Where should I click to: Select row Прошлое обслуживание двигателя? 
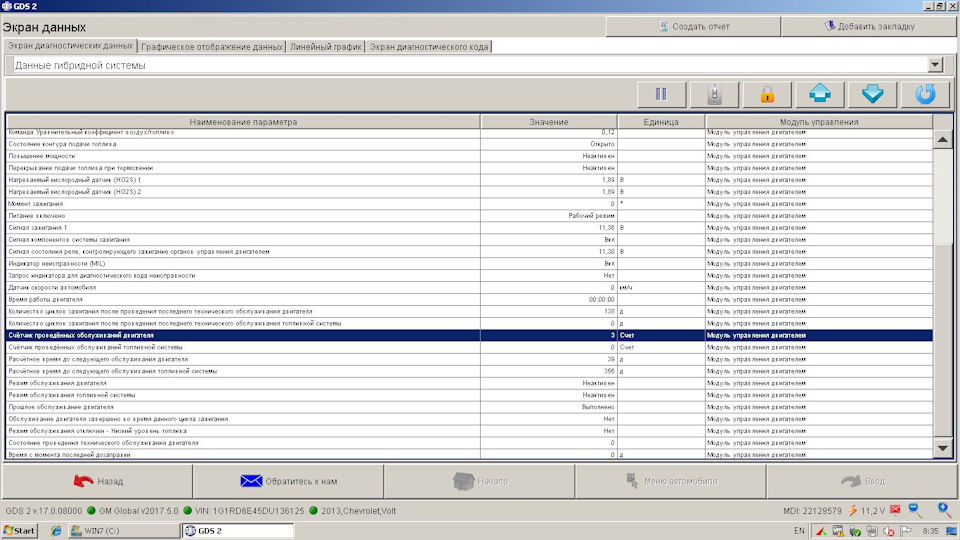coord(470,407)
